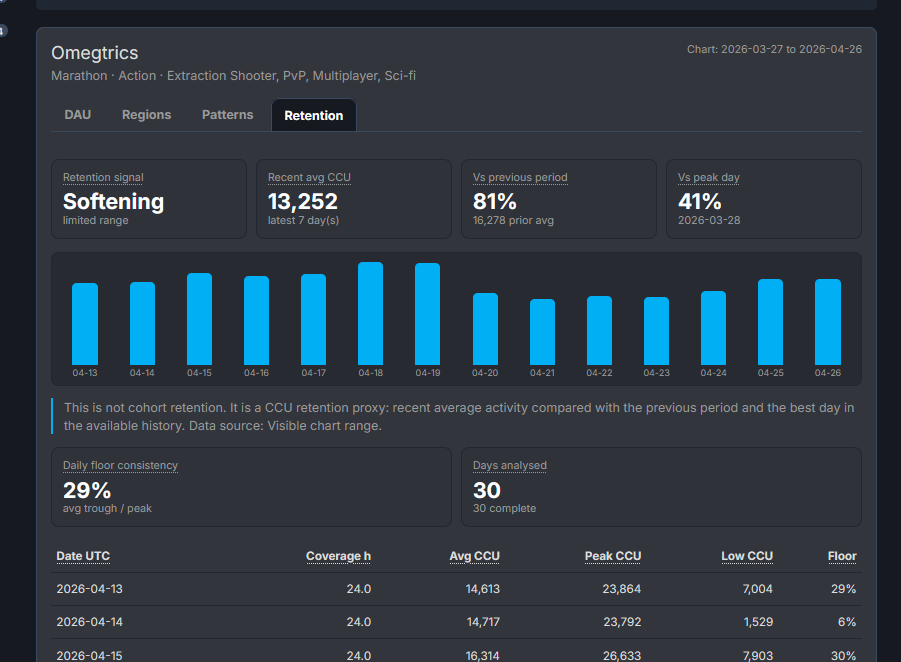
Task: Click the Daily floor consistency label
Action: (120, 465)
